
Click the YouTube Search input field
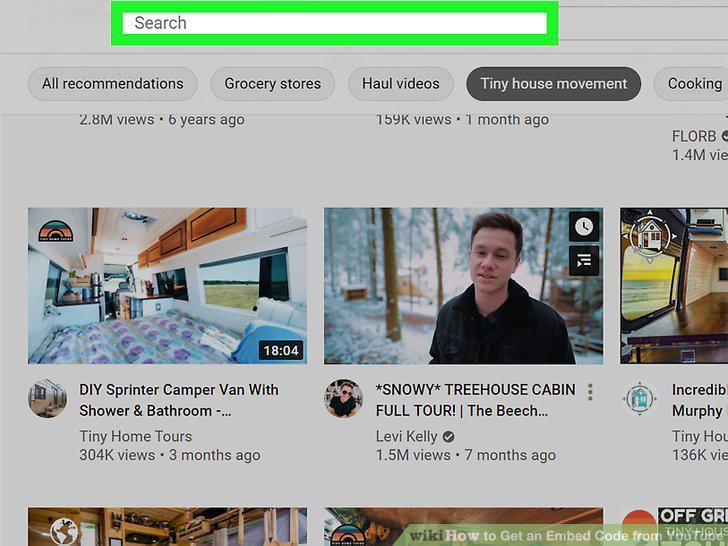[334, 23]
